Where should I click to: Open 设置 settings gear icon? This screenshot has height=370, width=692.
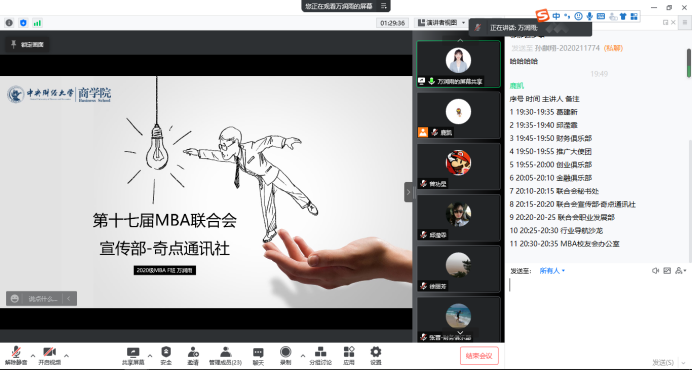coord(376,355)
